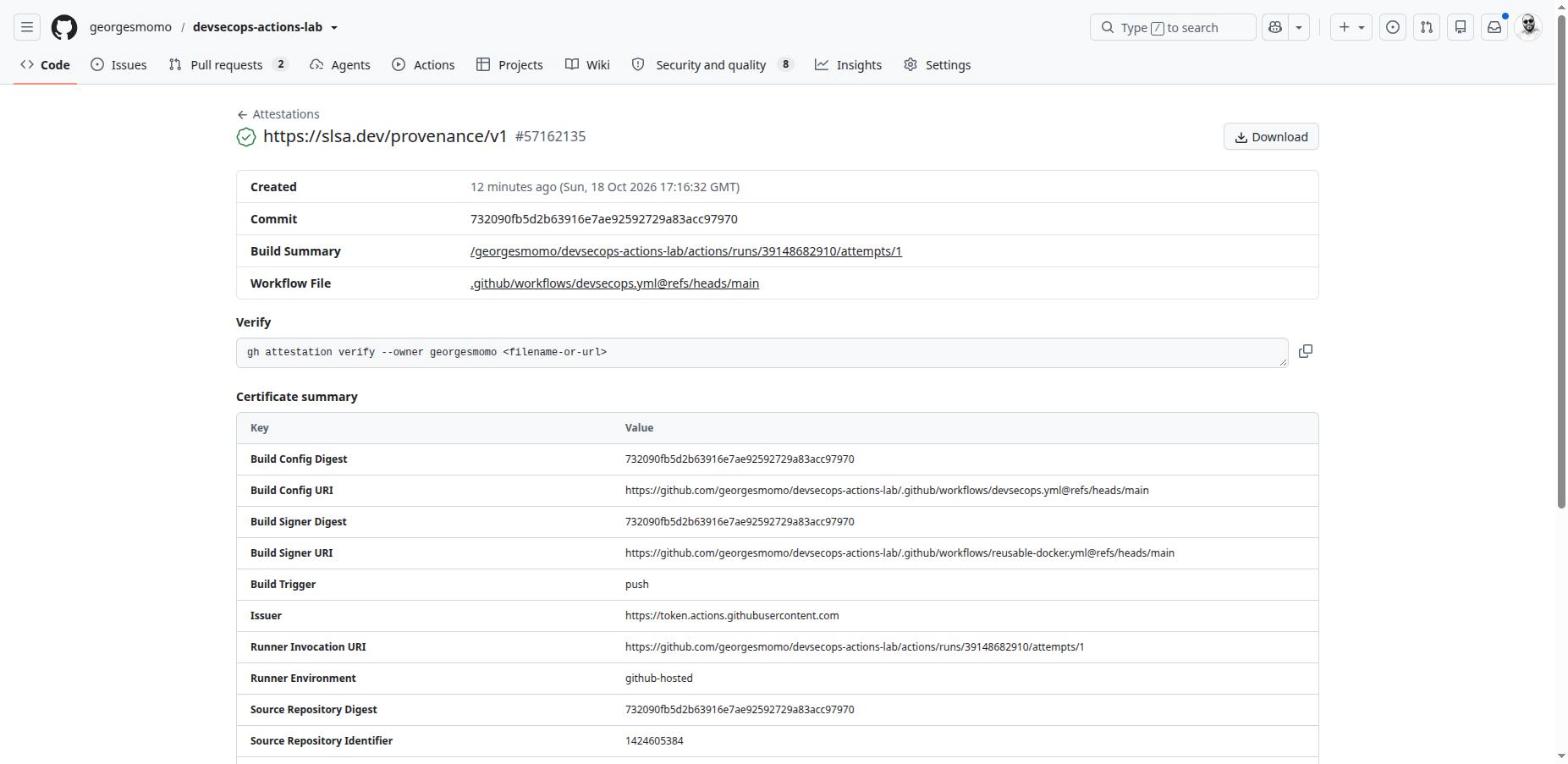
Task: Select the Created timestamp text
Action: click(x=605, y=187)
